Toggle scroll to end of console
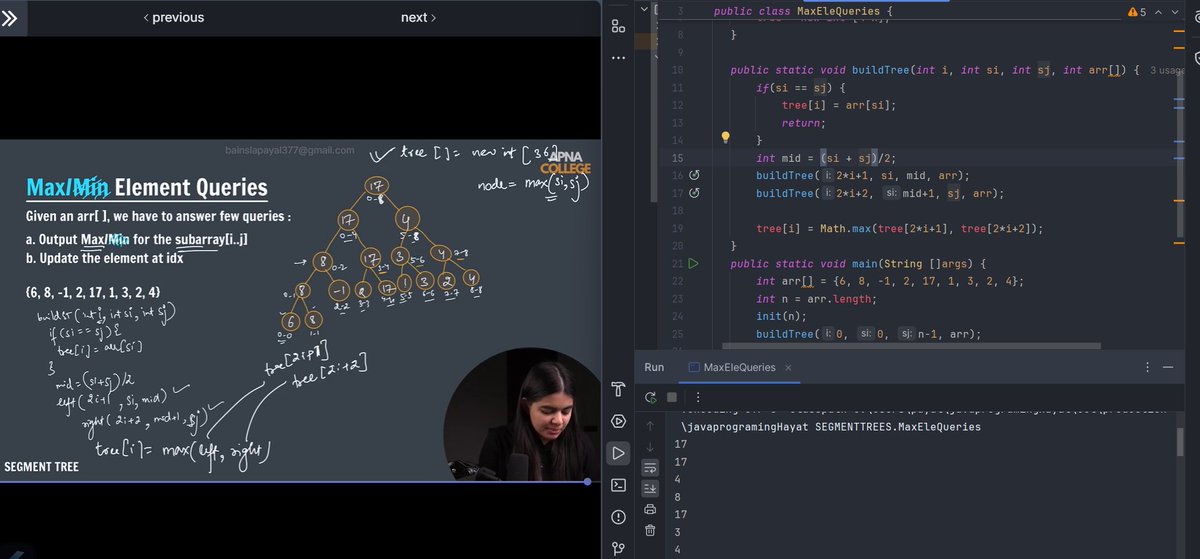 tap(651, 488)
